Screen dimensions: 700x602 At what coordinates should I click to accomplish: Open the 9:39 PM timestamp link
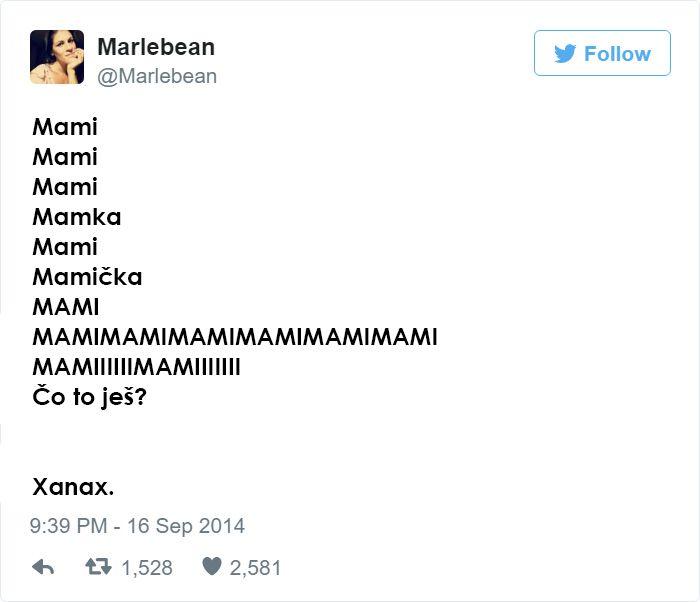137,525
